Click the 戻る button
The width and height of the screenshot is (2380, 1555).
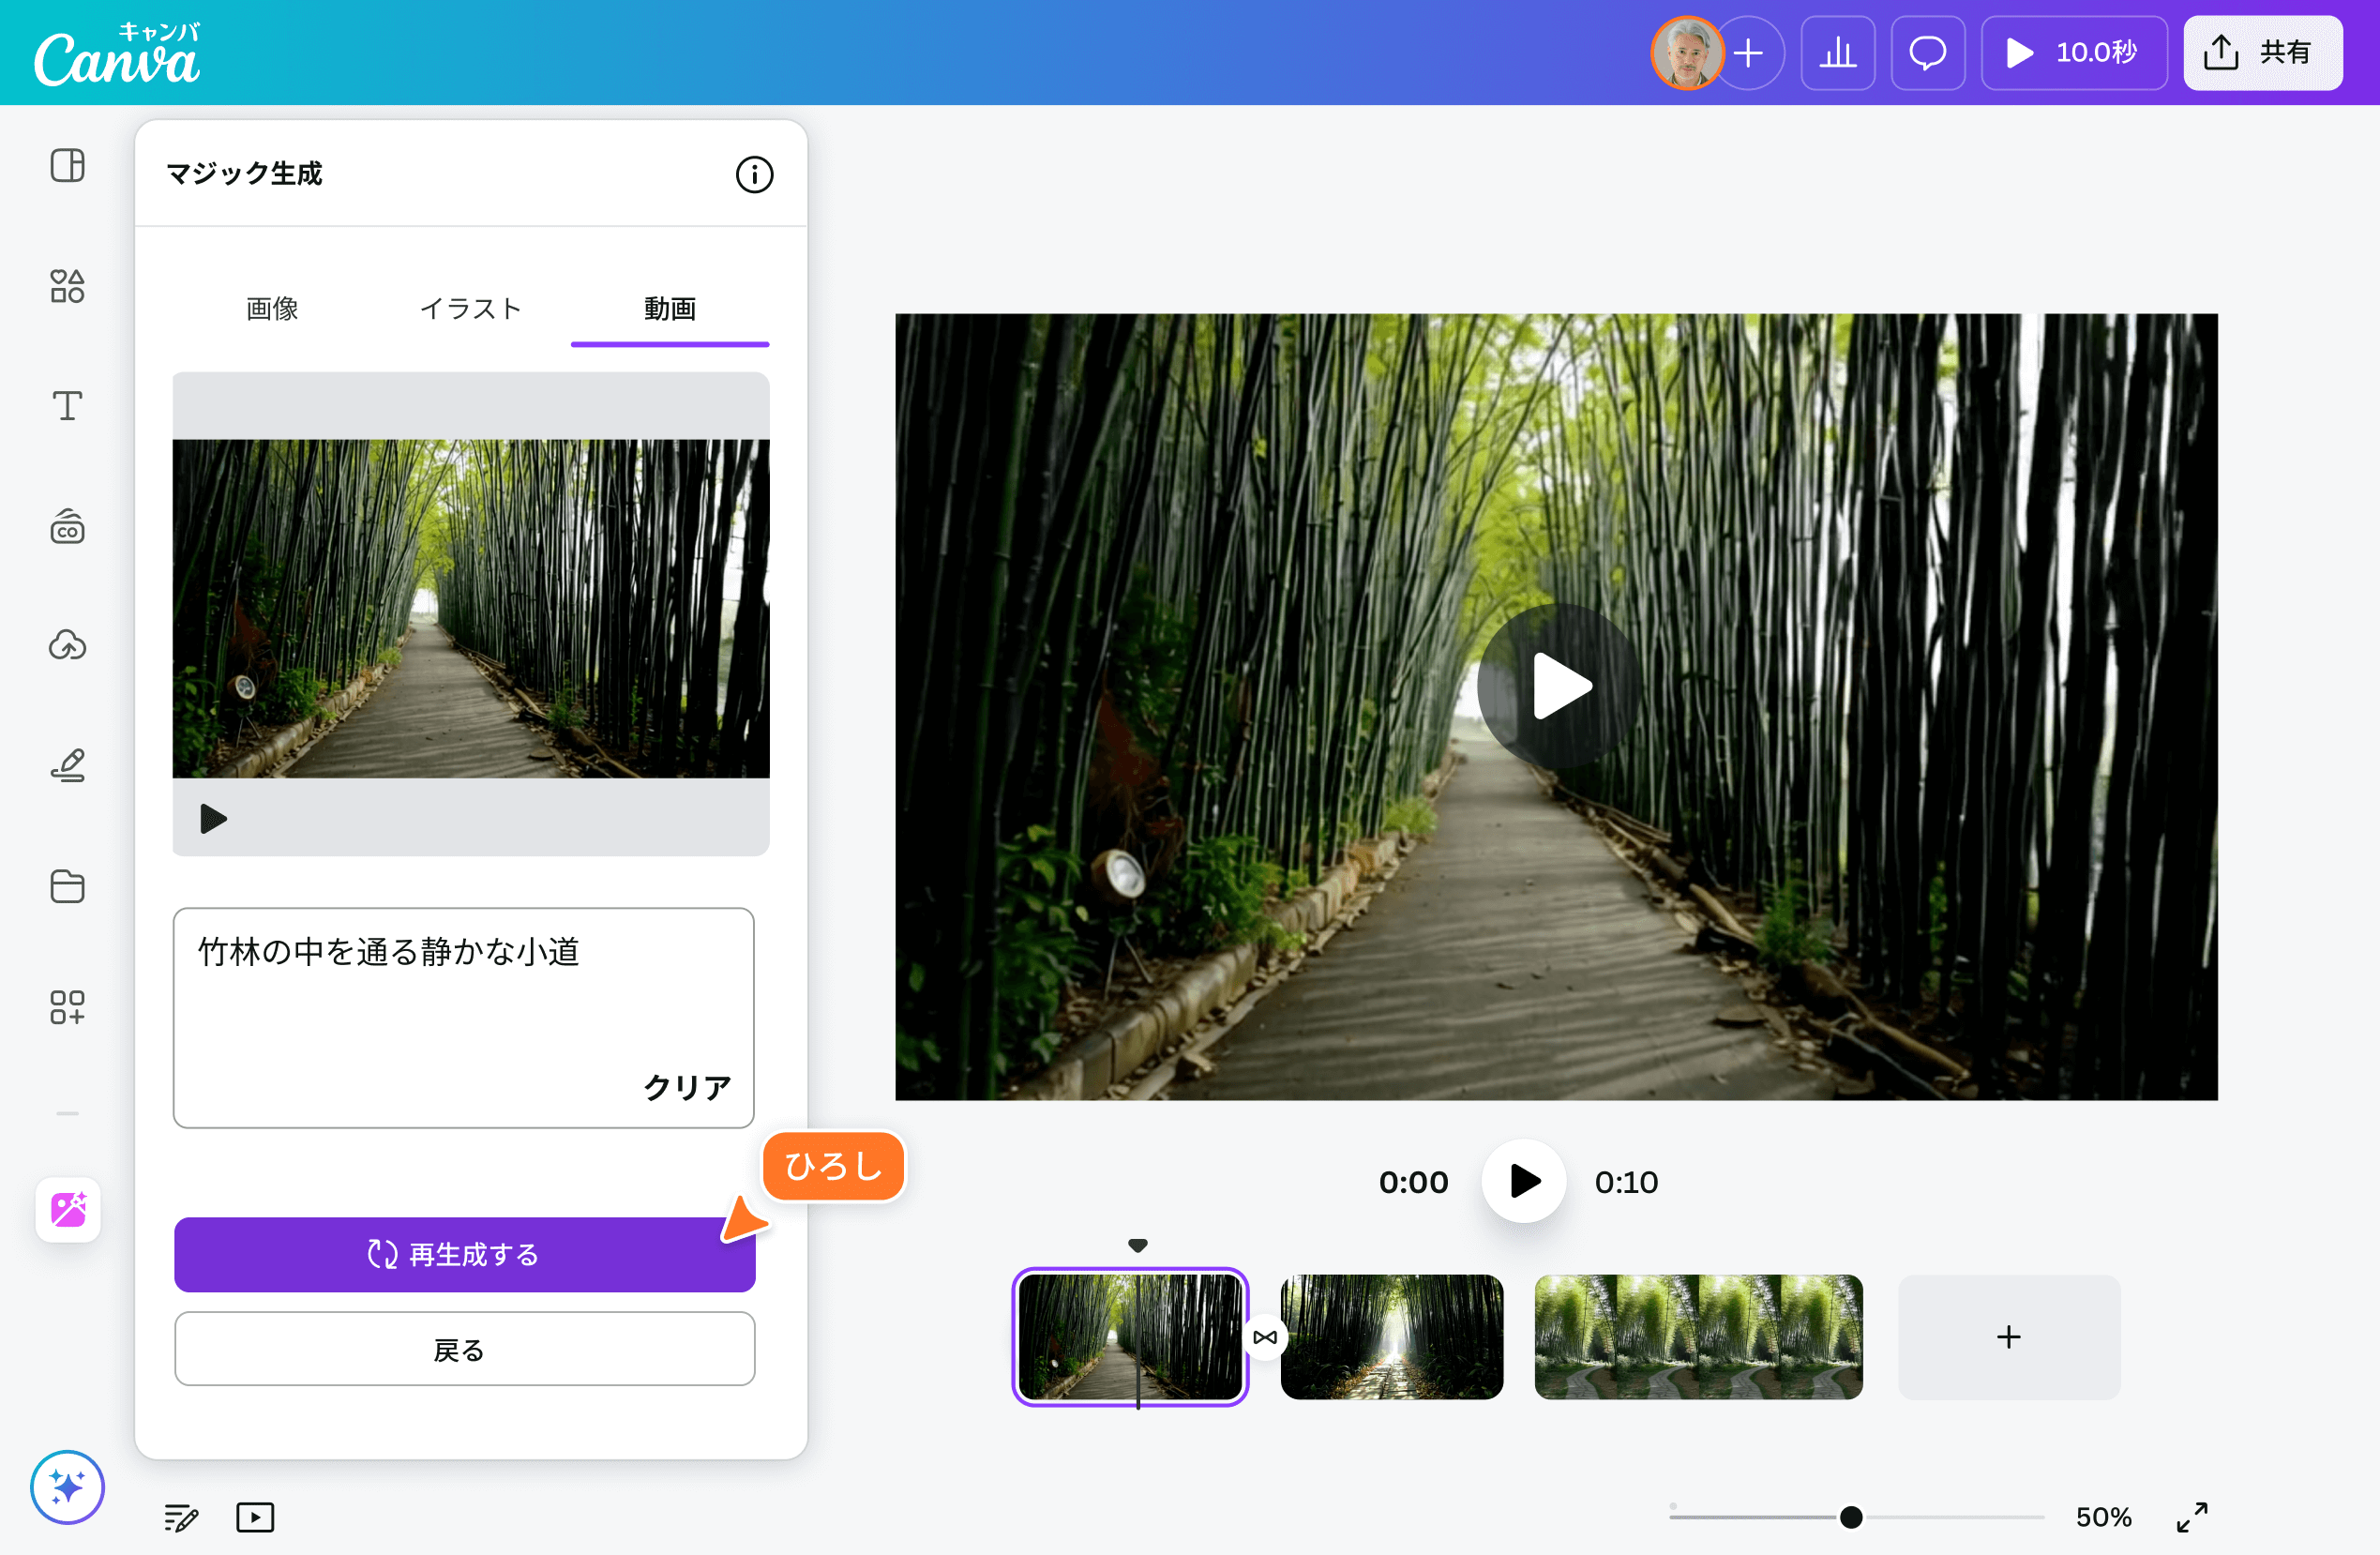(x=464, y=1349)
